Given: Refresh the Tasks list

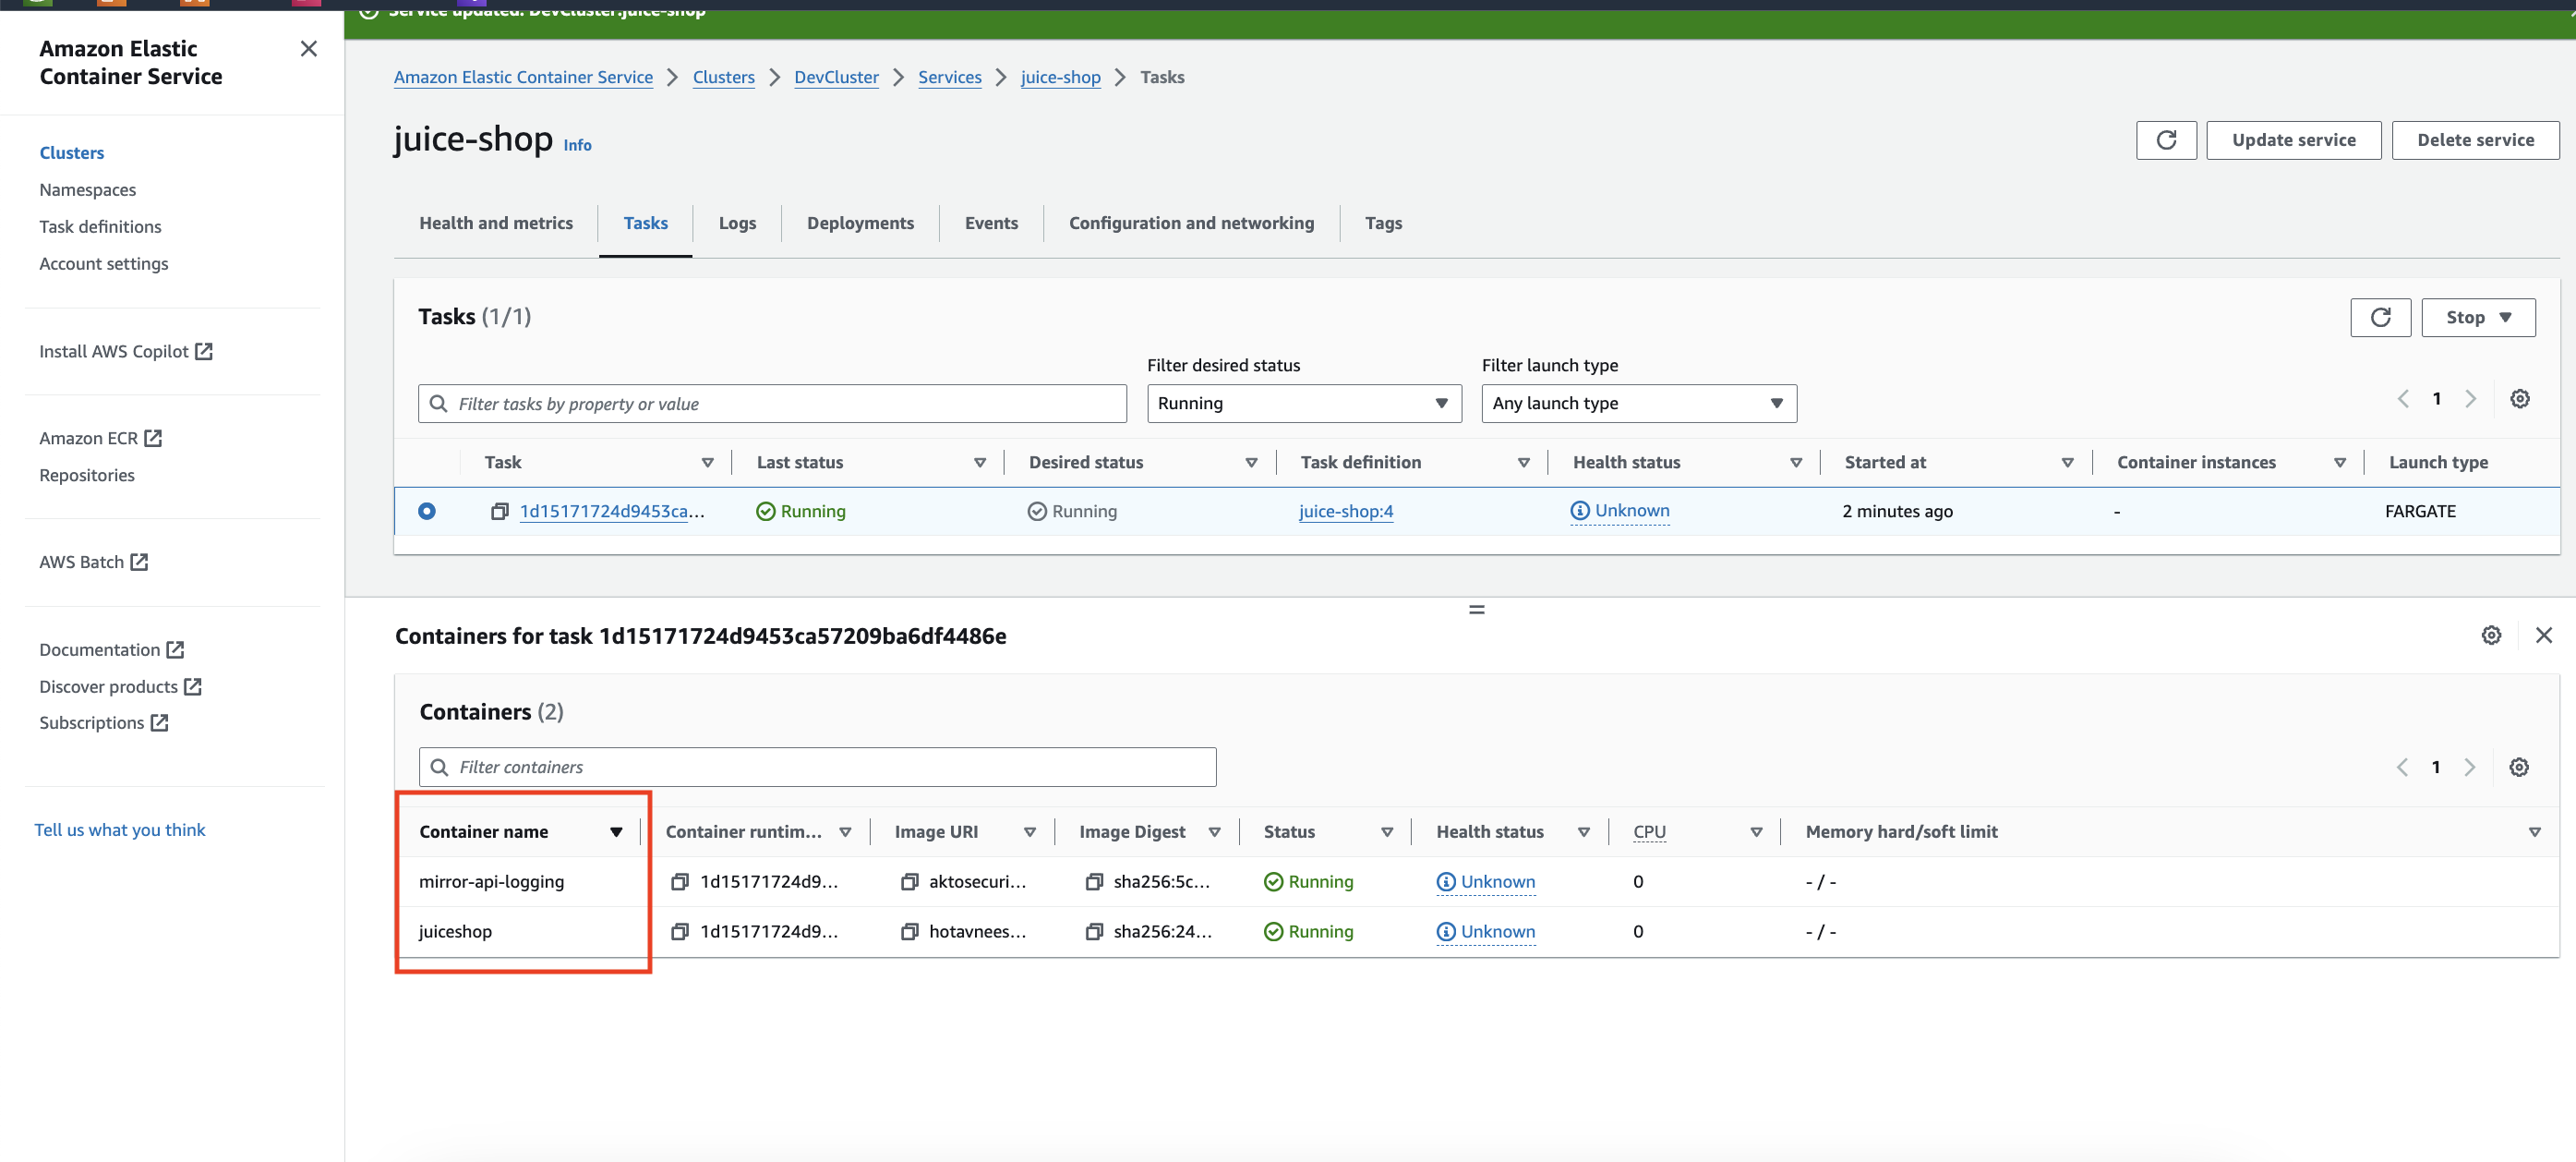Looking at the screenshot, I should pyautogui.click(x=2379, y=317).
